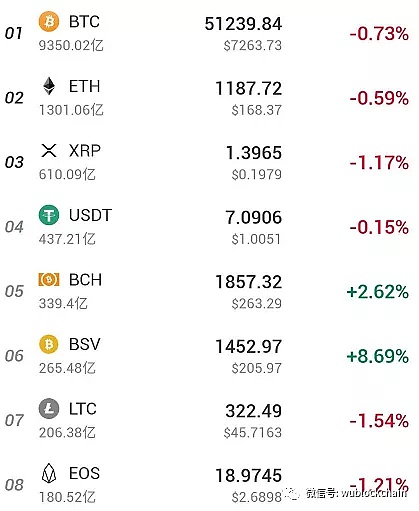The height and width of the screenshot is (511, 419).
Task: Click BTC price 51239.84
Action: [243, 24]
